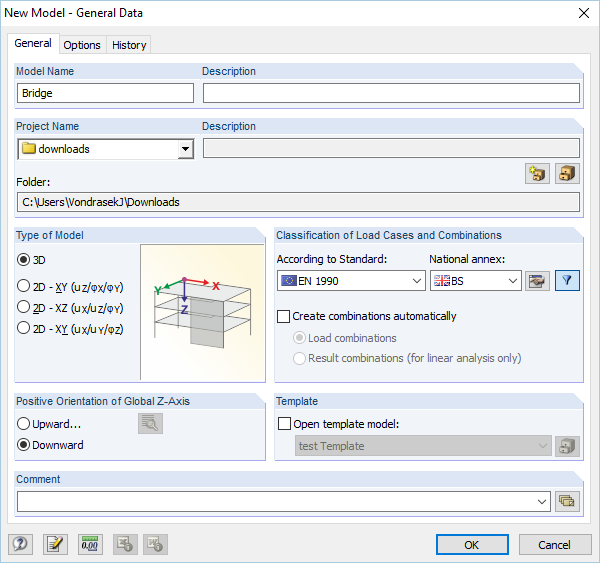
Task: Open the National annex BS dropdown
Action: 476,281
